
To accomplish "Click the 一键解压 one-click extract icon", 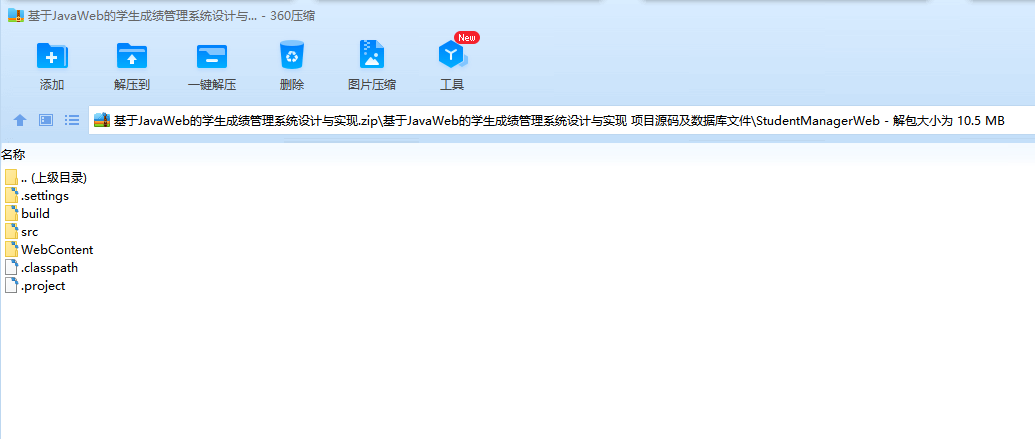I will 212,55.
